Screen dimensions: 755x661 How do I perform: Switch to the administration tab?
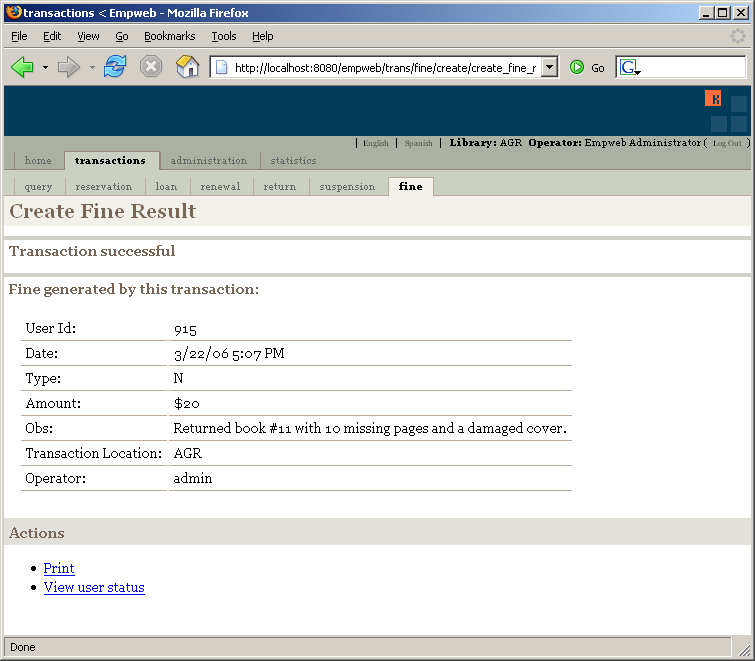[208, 160]
